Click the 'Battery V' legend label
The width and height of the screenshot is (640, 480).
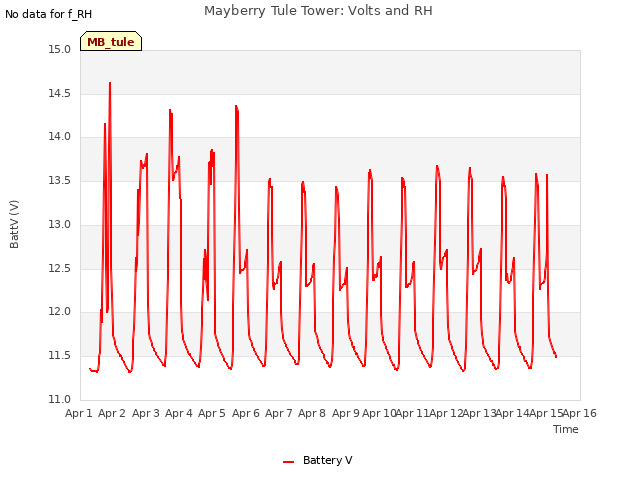(327, 460)
